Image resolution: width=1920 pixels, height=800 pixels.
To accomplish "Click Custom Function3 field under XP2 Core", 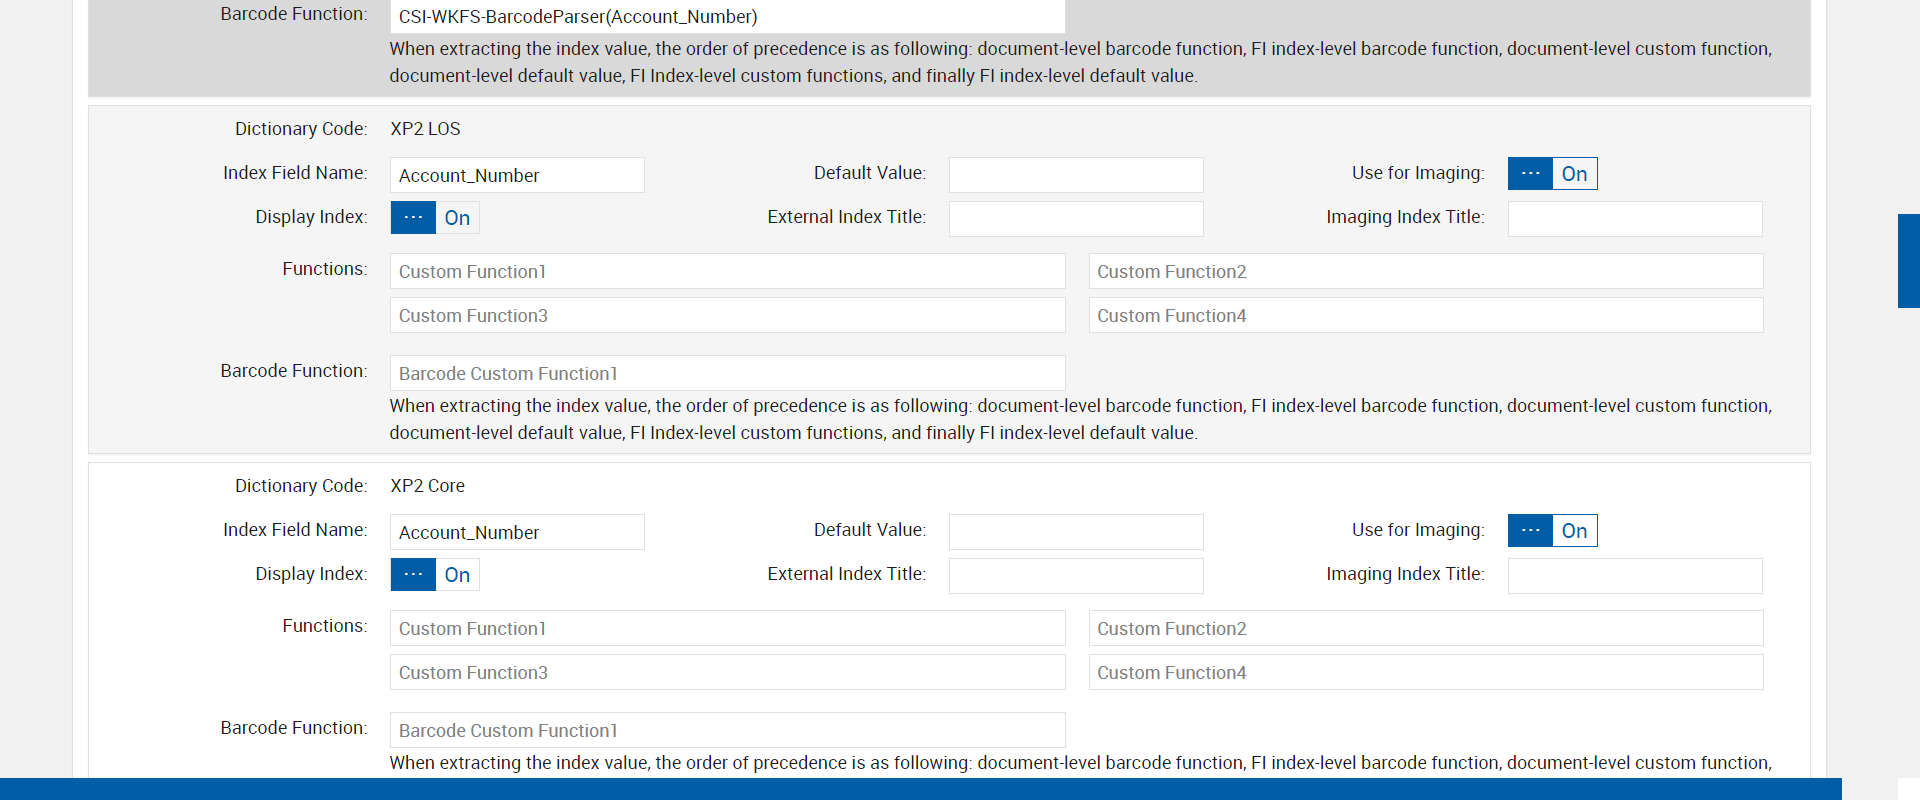I will (727, 673).
